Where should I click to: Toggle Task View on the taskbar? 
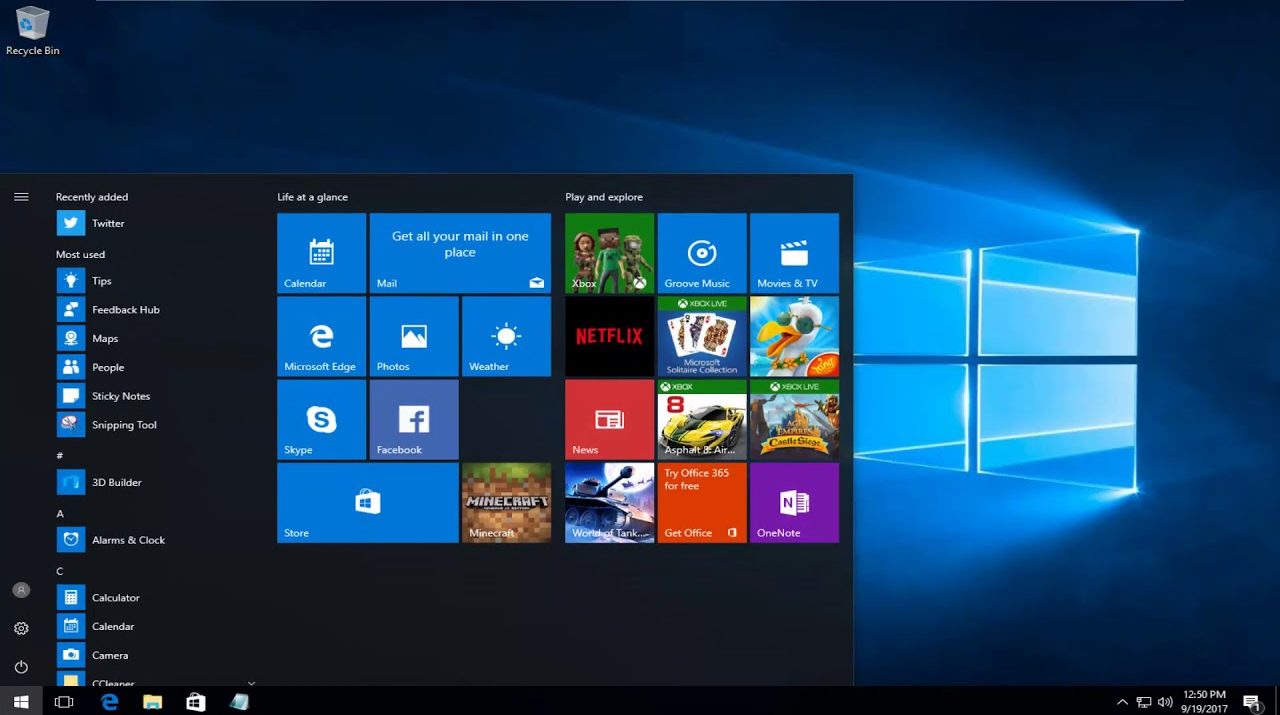point(64,702)
